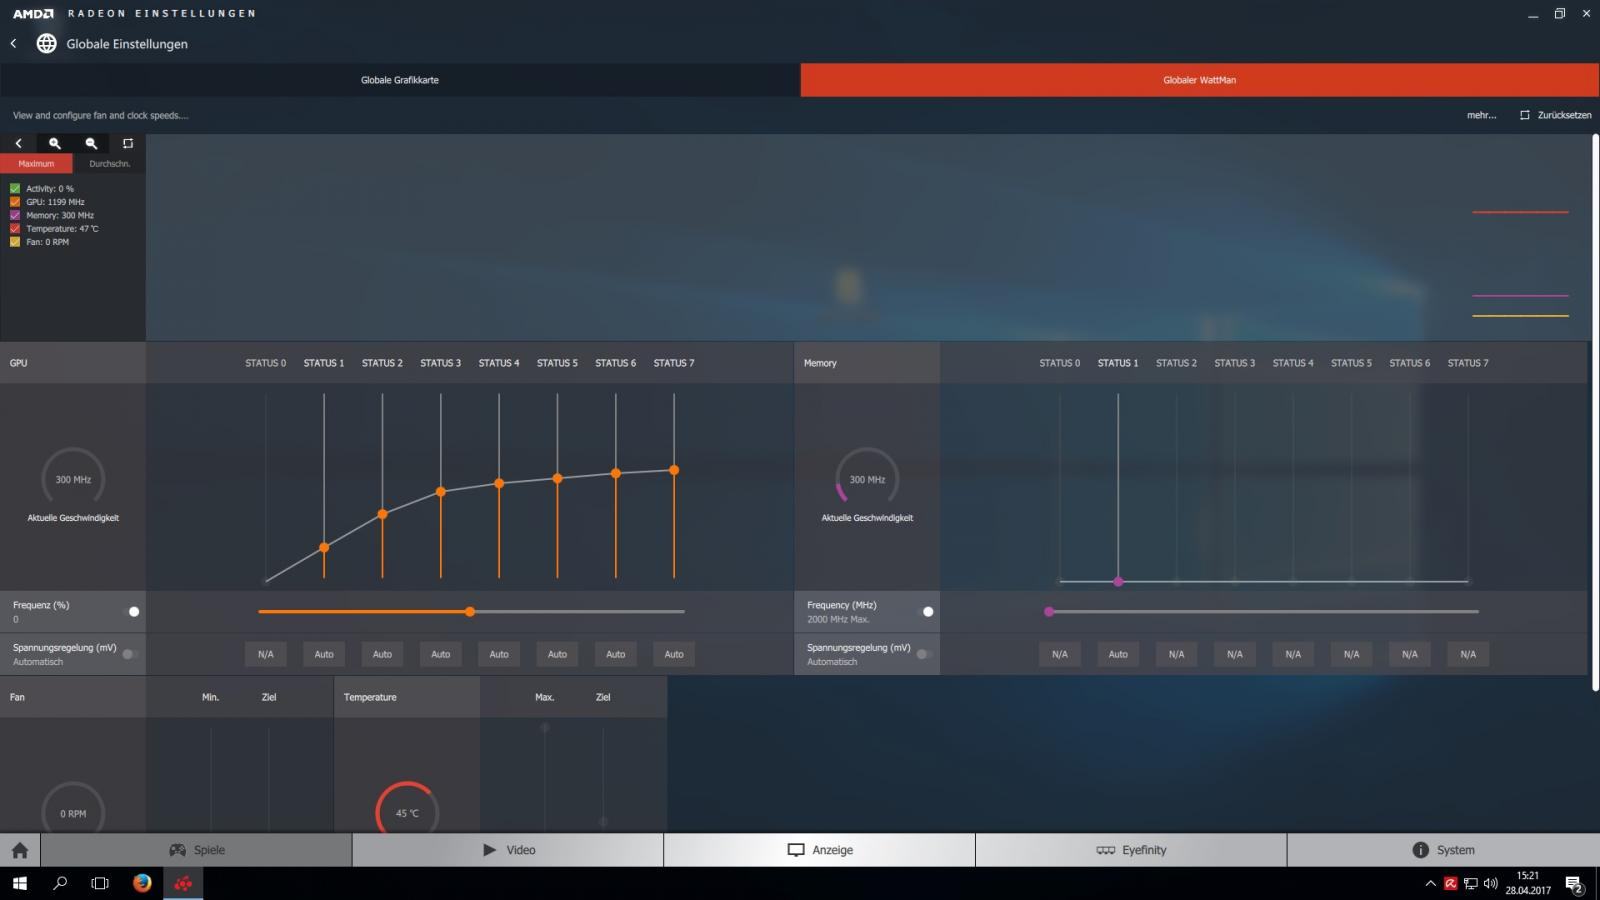Click Memory Status 0 voltage N/A button
The image size is (1600, 900).
[1060, 654]
